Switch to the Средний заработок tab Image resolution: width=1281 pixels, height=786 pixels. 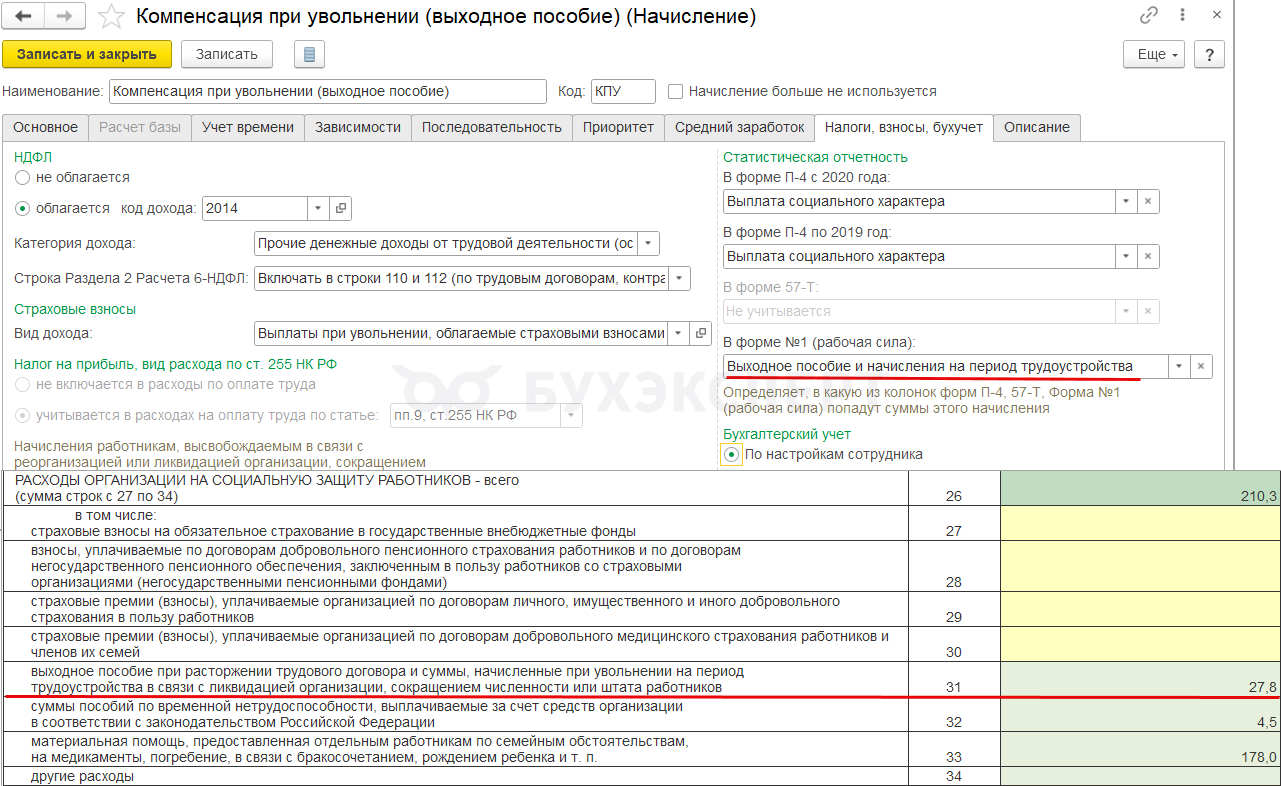click(x=739, y=127)
